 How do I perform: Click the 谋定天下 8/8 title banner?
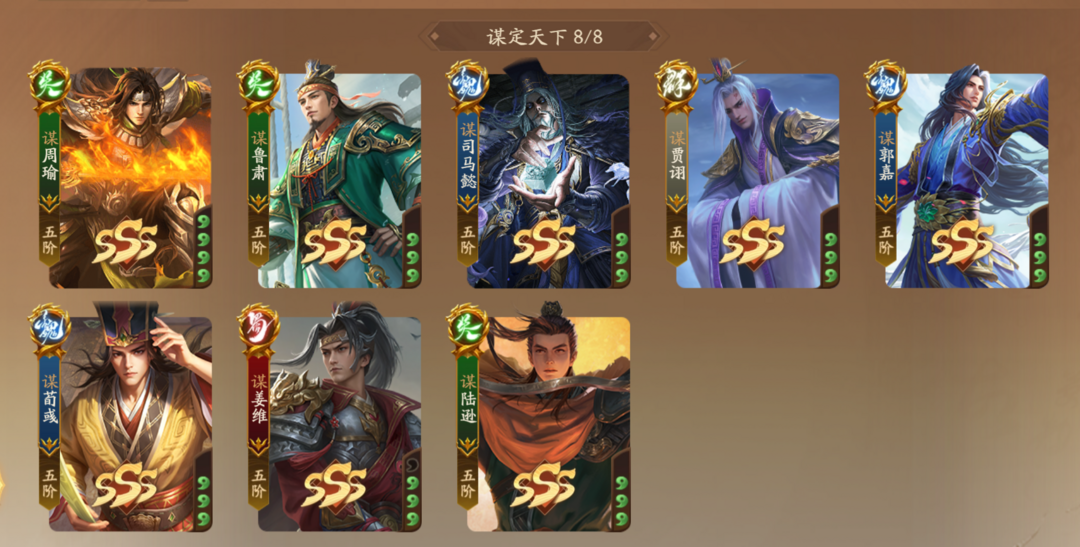tap(544, 37)
